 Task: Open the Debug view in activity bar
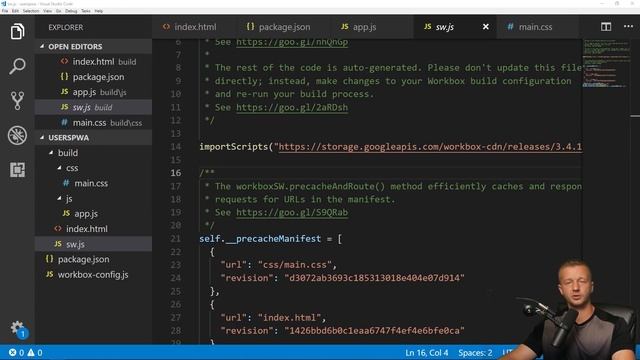[x=17, y=135]
